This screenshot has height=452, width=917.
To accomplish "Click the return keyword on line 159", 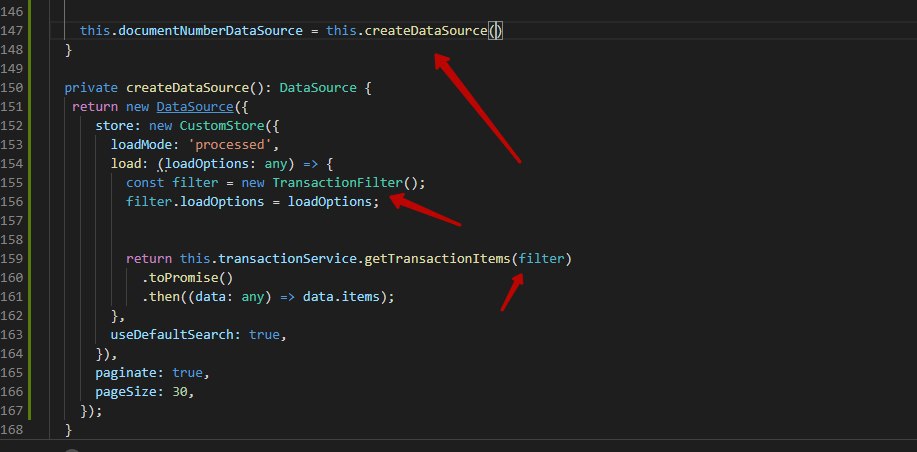I will [x=149, y=258].
